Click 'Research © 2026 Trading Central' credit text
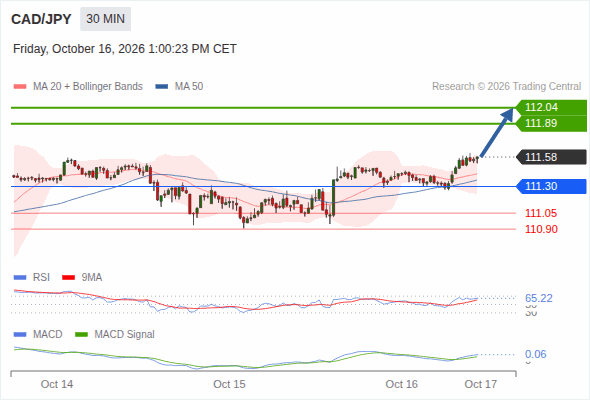 tap(506, 87)
